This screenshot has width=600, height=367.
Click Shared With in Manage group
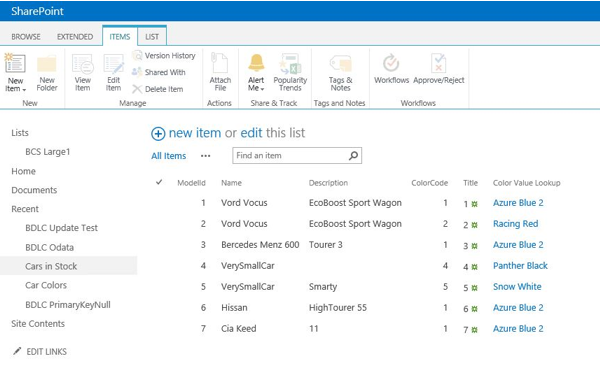tap(159, 72)
